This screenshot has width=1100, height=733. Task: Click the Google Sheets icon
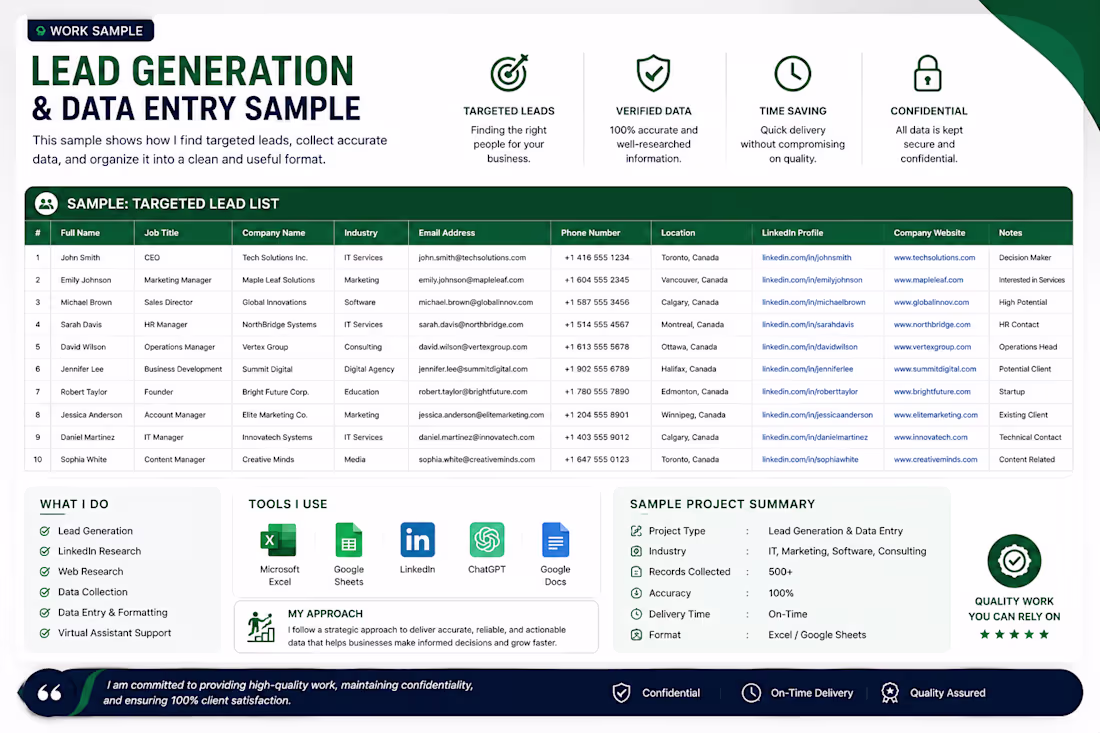point(349,541)
